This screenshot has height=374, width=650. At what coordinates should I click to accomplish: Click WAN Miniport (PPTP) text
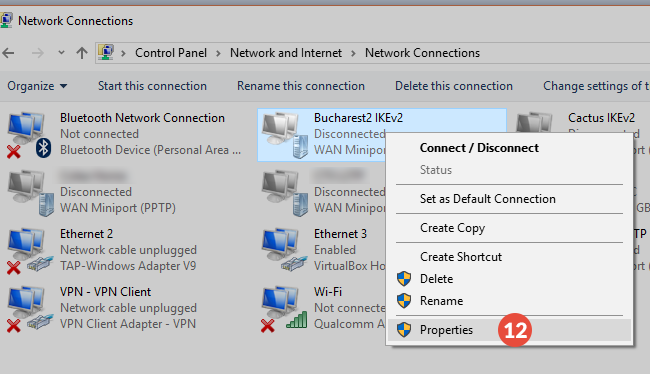click(x=118, y=208)
